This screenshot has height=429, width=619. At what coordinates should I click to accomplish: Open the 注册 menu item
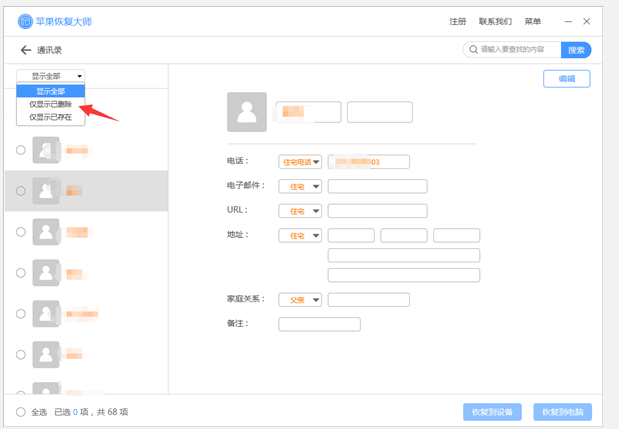458,21
